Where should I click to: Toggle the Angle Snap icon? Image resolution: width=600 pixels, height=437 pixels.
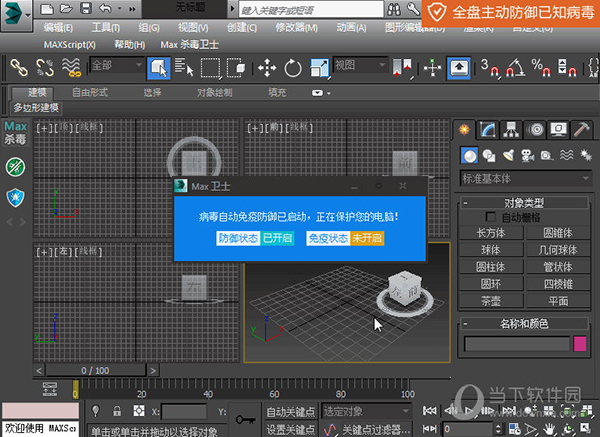pos(515,68)
